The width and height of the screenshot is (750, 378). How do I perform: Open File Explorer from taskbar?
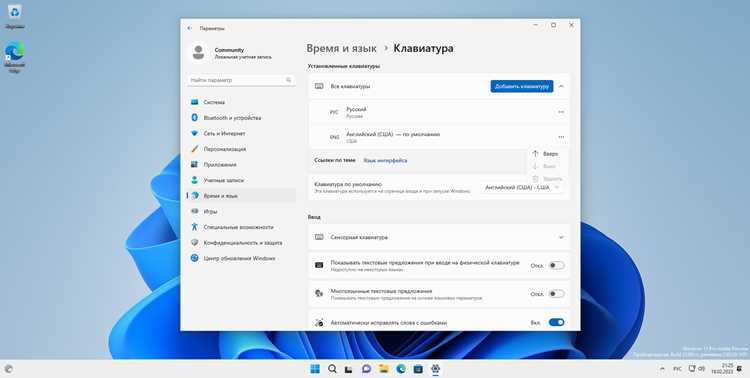click(384, 368)
